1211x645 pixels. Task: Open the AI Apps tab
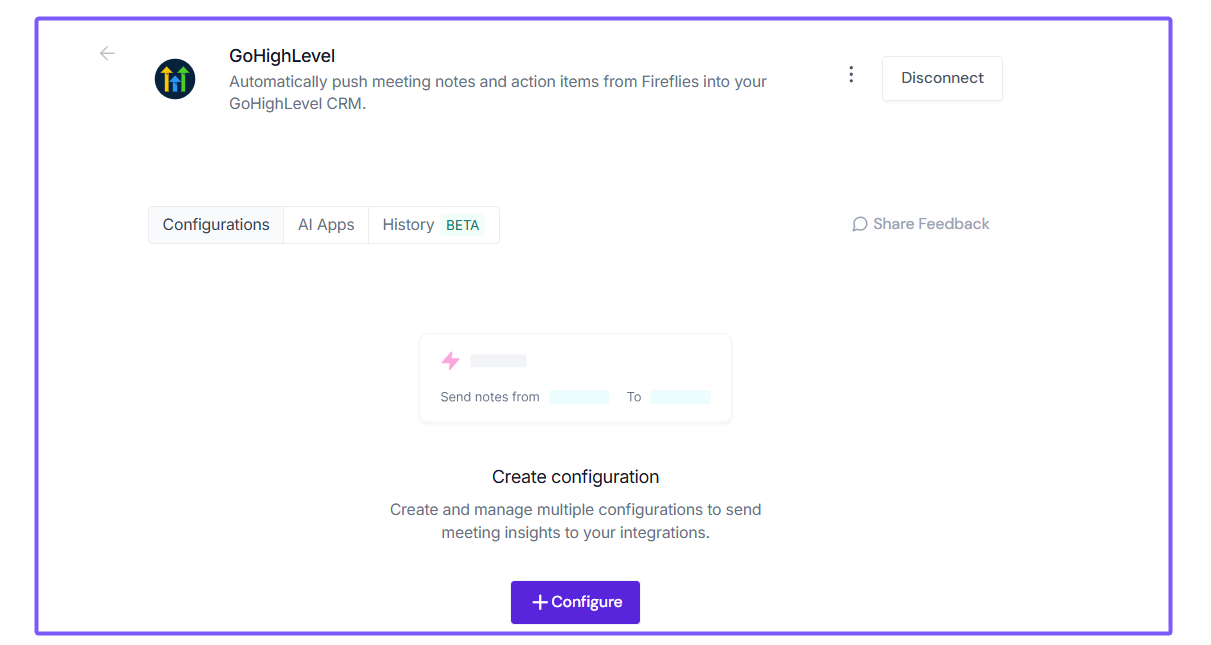point(326,225)
